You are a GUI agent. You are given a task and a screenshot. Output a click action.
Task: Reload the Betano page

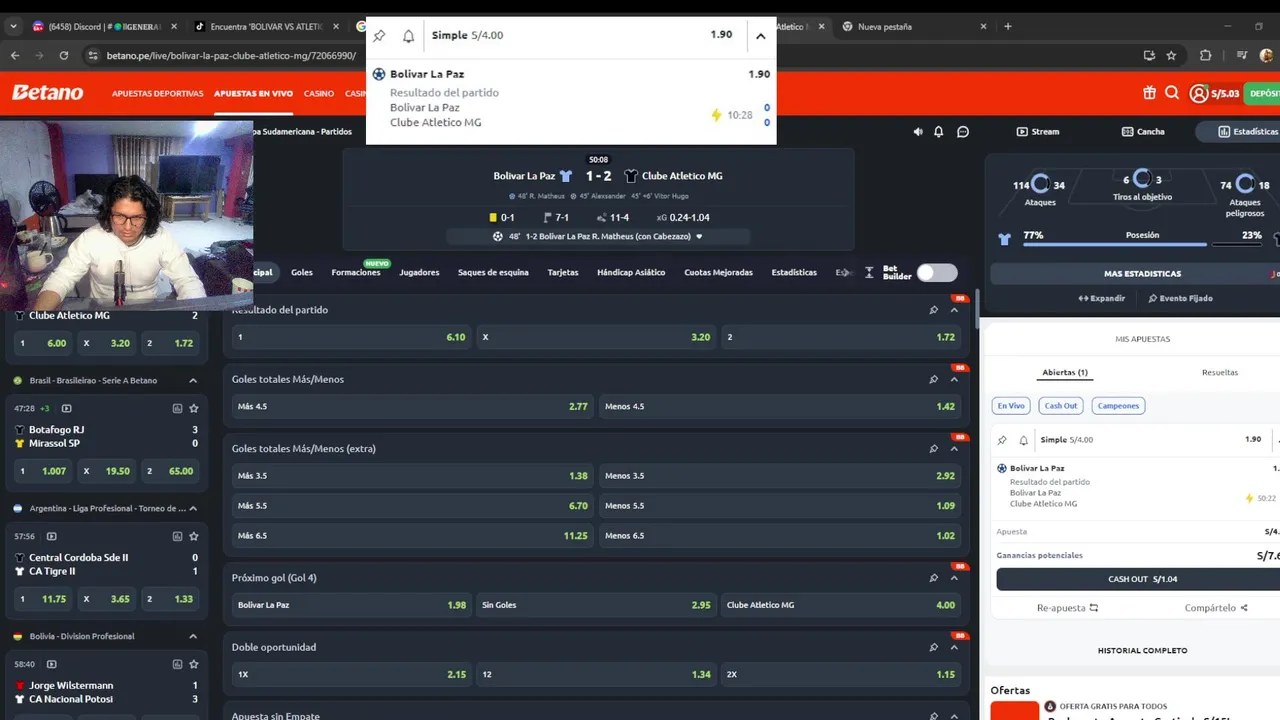coord(64,55)
